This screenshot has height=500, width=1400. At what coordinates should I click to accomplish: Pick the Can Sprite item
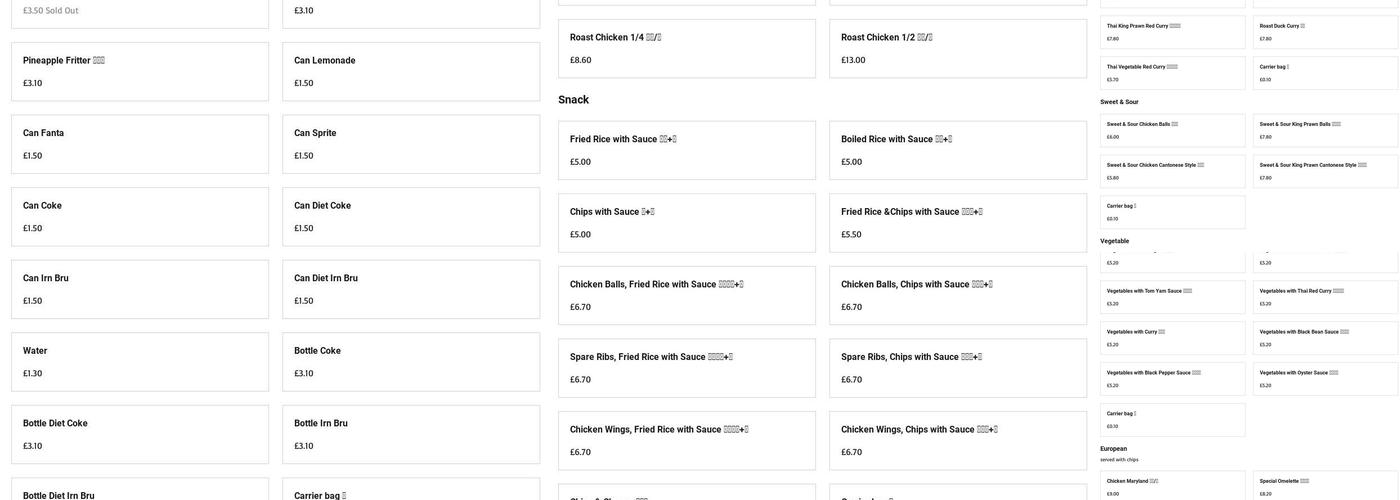click(x=411, y=144)
